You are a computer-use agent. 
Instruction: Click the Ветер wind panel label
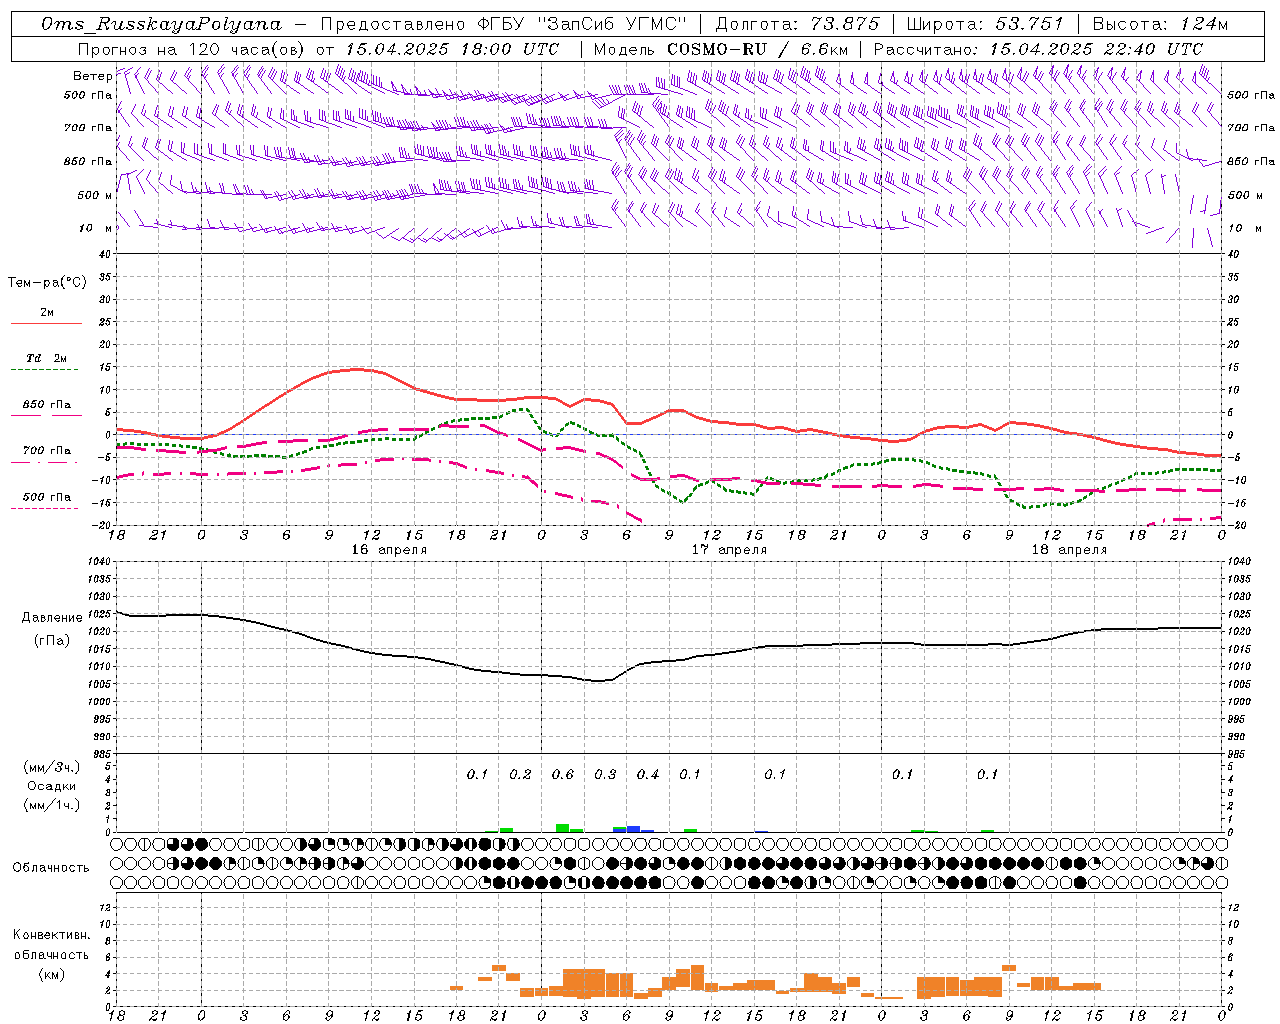pyautogui.click(x=92, y=76)
